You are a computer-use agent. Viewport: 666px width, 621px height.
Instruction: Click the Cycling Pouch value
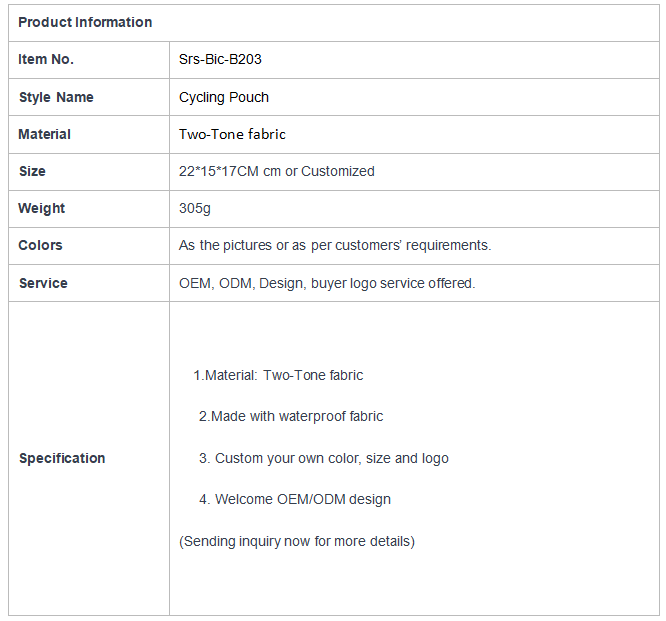(223, 97)
